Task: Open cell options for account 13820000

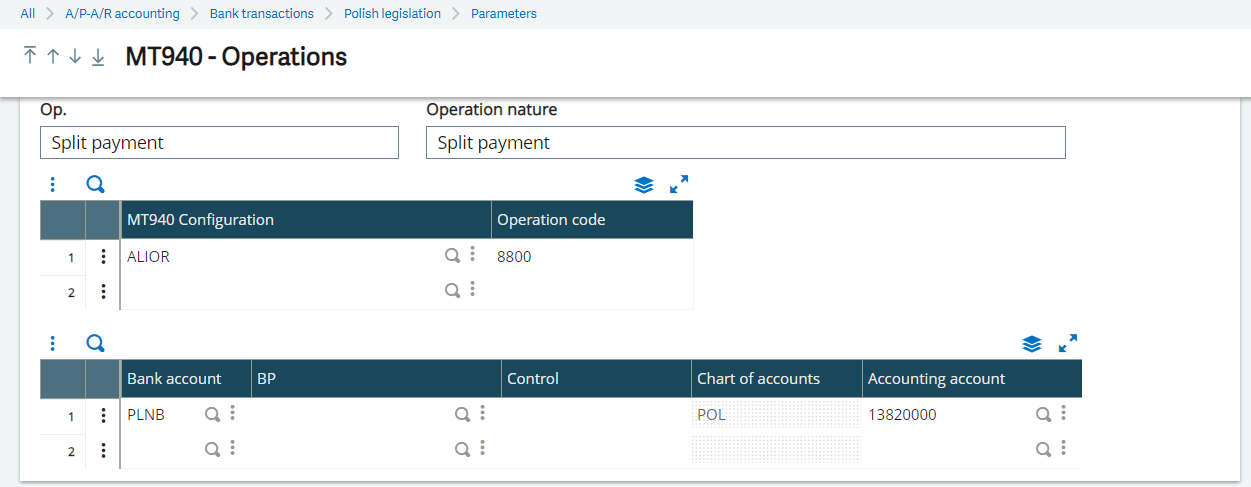Action: 1063,413
